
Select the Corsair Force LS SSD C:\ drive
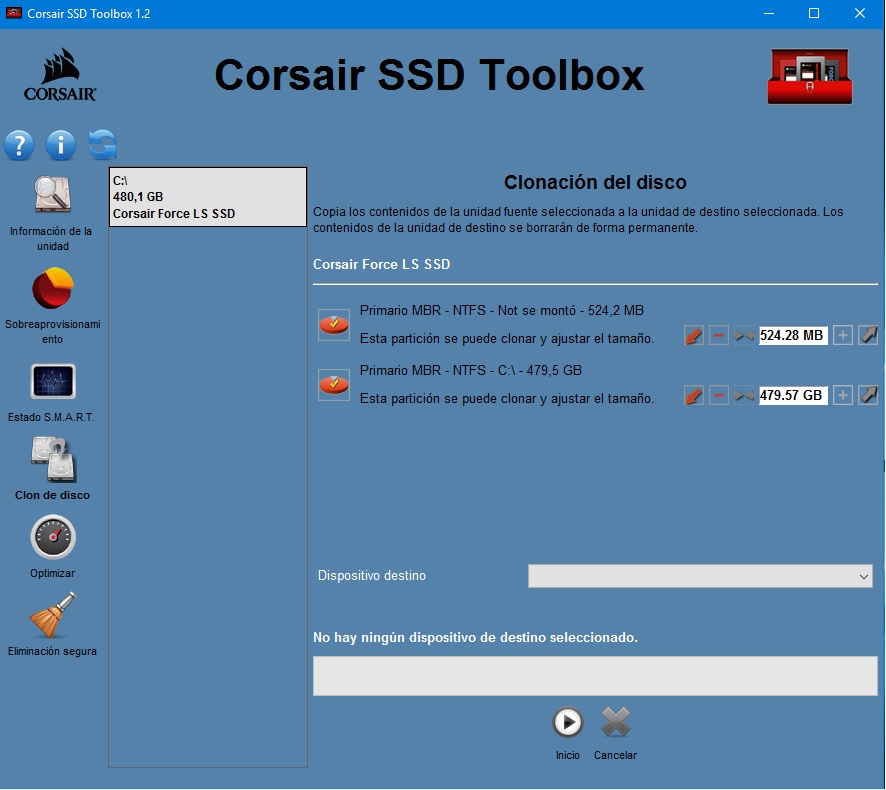click(207, 197)
